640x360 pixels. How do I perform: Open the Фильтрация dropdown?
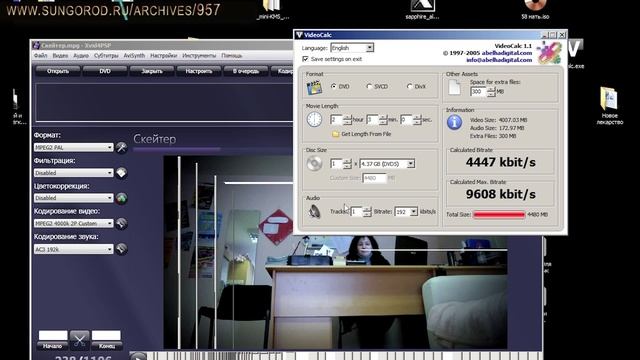(x=73, y=173)
